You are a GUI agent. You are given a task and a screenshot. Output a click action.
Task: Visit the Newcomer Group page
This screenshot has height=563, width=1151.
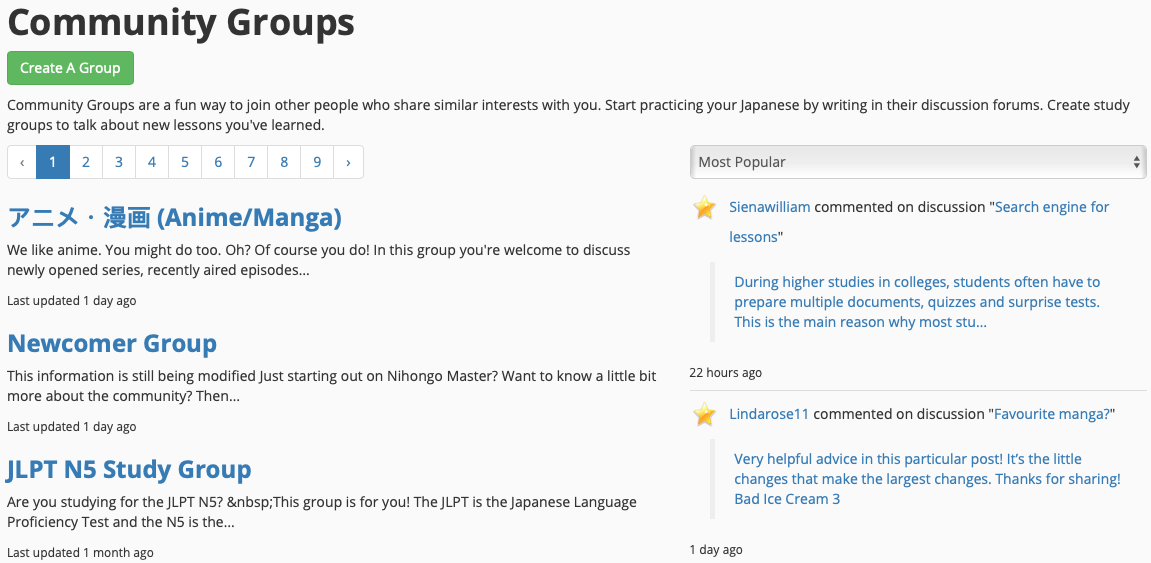pyautogui.click(x=112, y=343)
